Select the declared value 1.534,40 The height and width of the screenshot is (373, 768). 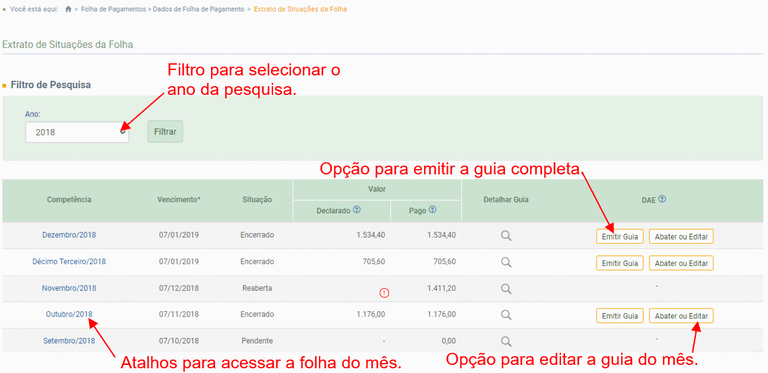(x=371, y=235)
